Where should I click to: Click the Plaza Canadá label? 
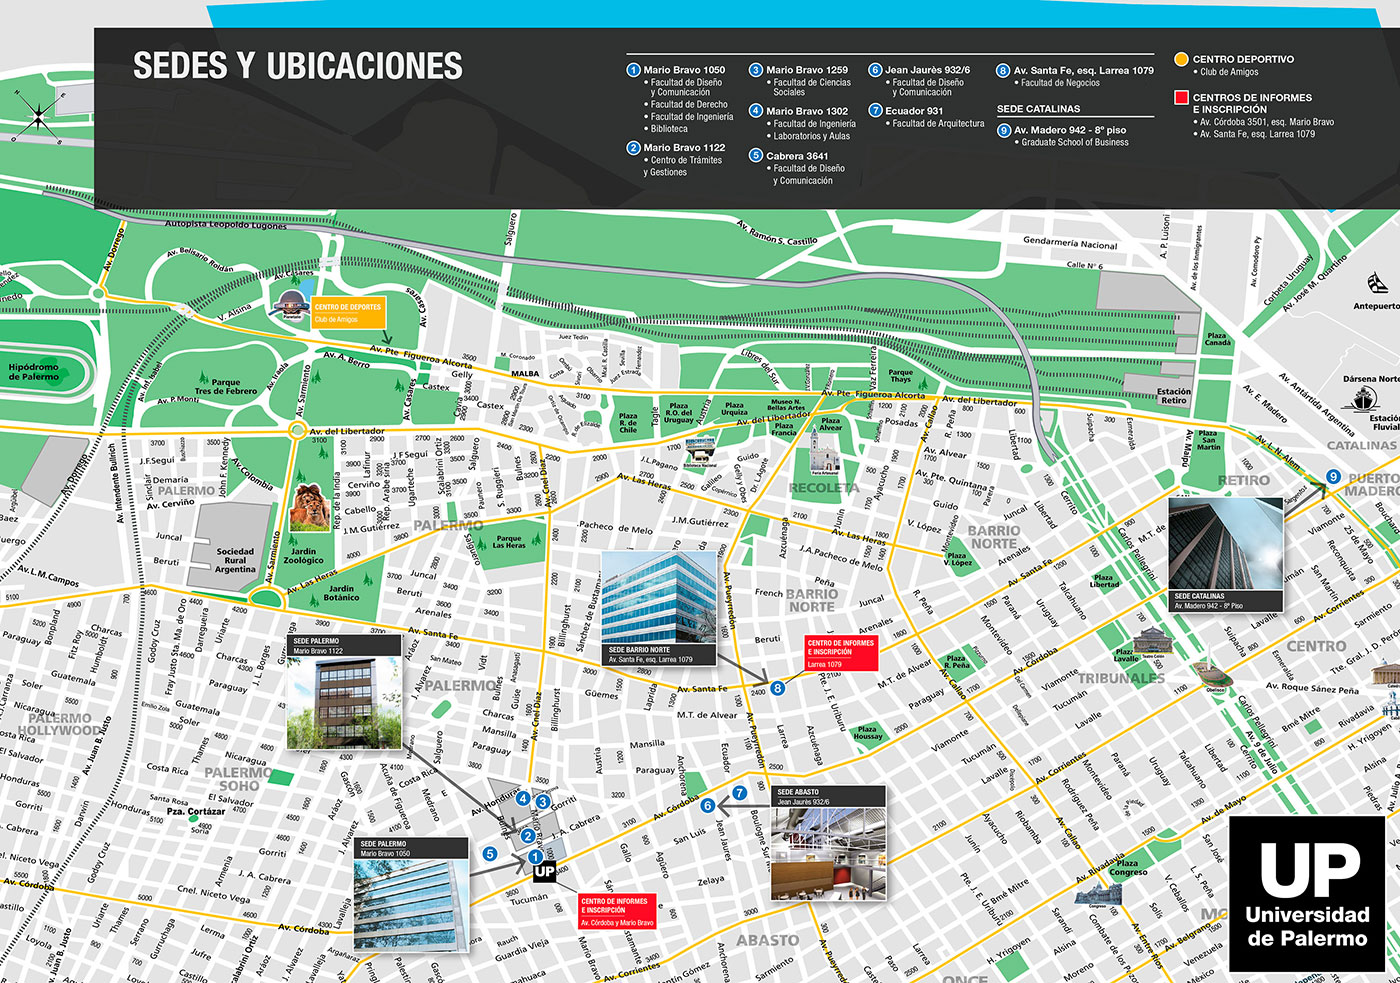(x=1217, y=340)
